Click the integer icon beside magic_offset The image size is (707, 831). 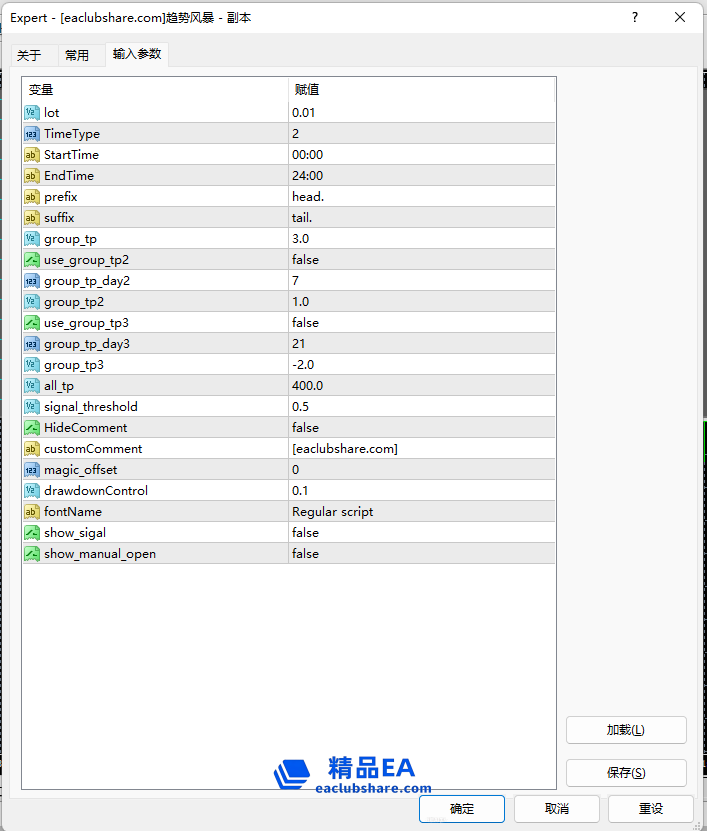(31, 470)
